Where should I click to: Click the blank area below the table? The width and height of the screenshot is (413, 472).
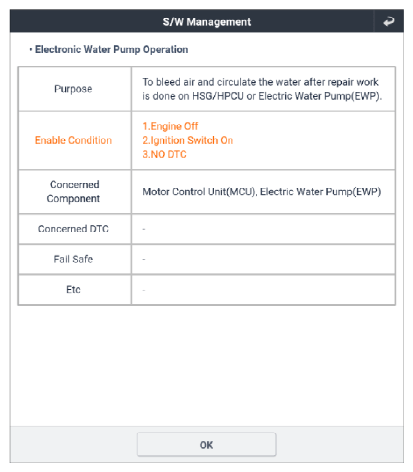pyautogui.click(x=207, y=365)
